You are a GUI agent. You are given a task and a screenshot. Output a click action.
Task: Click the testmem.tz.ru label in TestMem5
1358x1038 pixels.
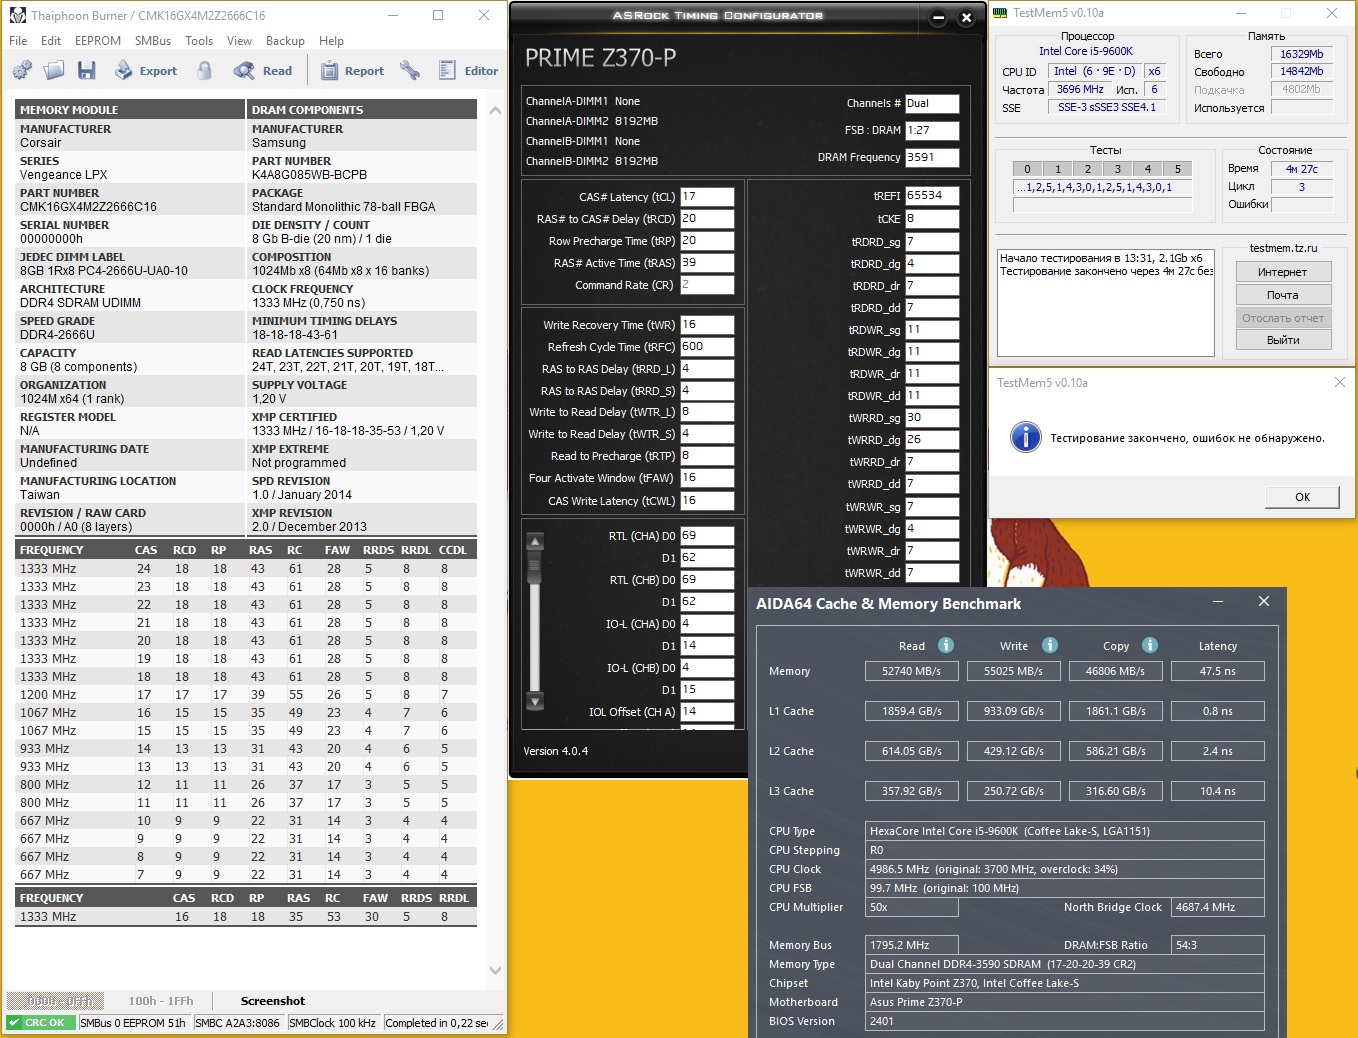(x=1283, y=248)
